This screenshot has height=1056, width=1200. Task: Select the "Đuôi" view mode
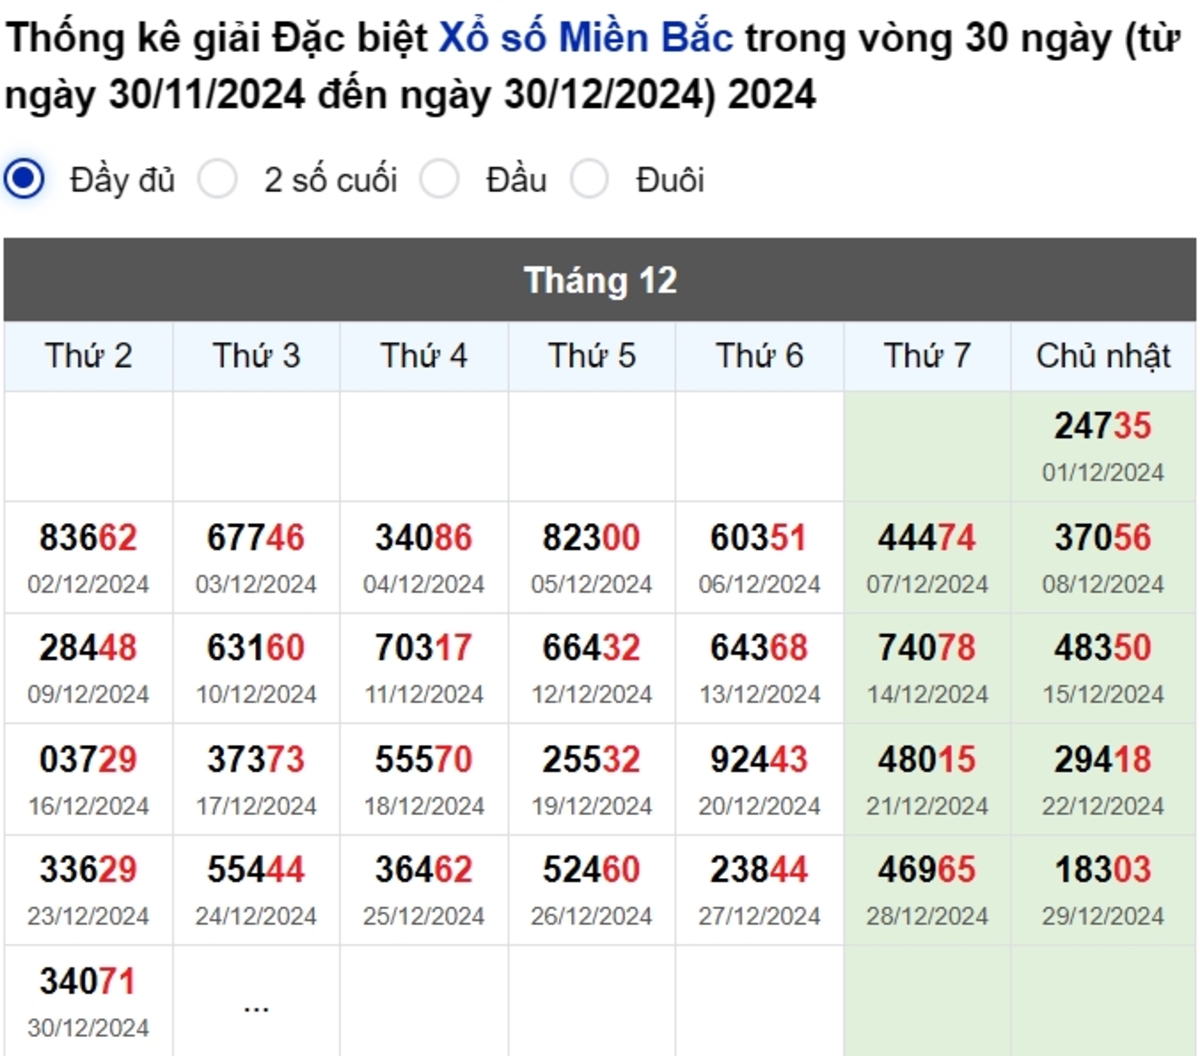pyautogui.click(x=590, y=179)
